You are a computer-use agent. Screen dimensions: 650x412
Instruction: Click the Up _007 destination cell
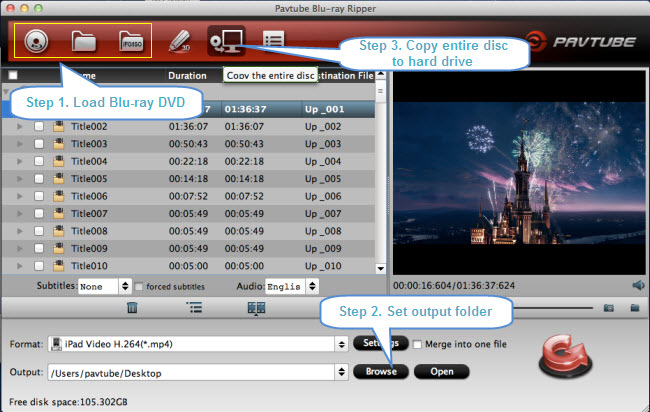click(323, 213)
